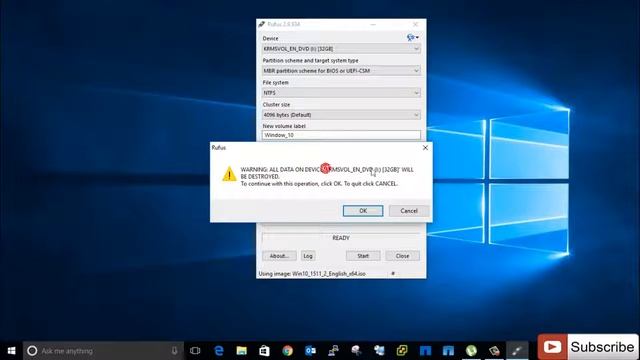Image resolution: width=640 pixels, height=360 pixels.
Task: Click the Cortana microphone icon
Action: pos(174,351)
